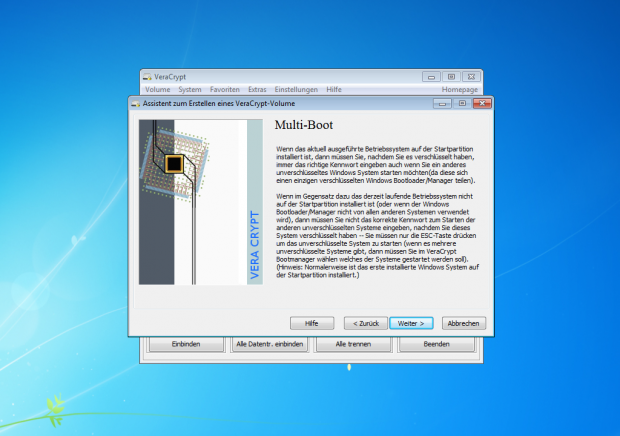
Task: Open the wizard's Hilfe button
Action: pyautogui.click(x=312, y=323)
